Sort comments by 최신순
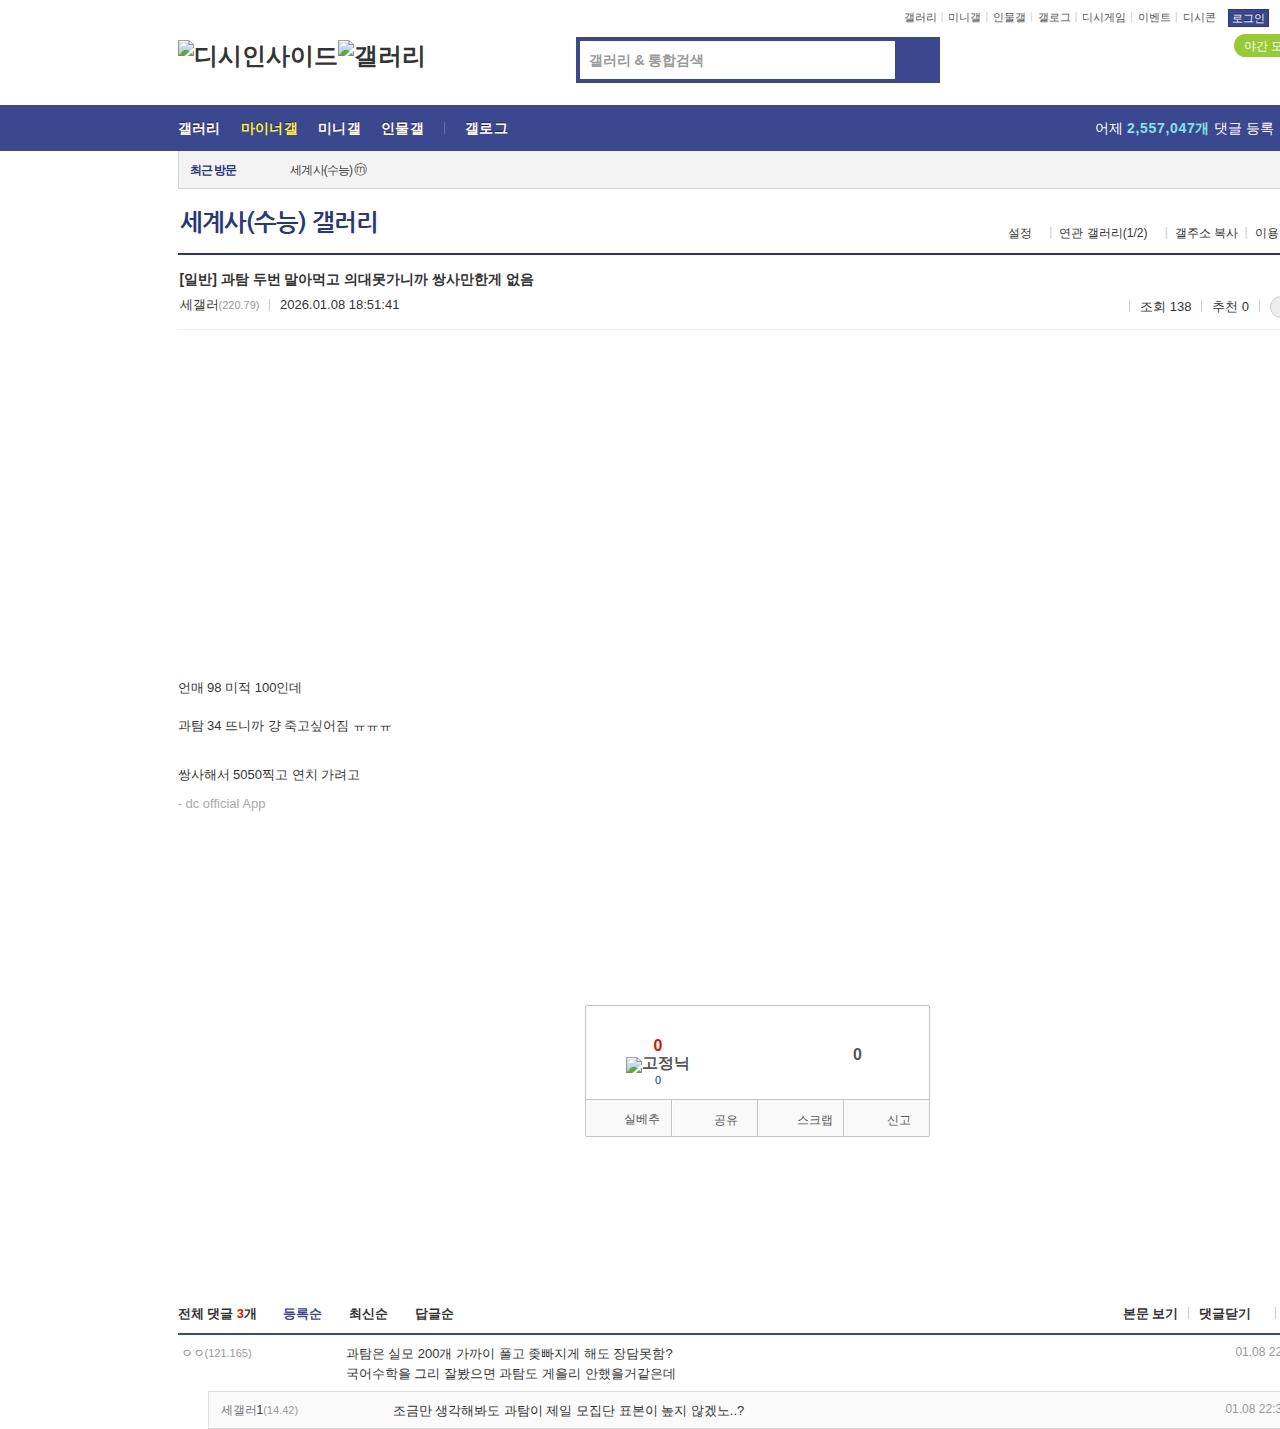This screenshot has height=1429, width=1280. pos(368,1314)
